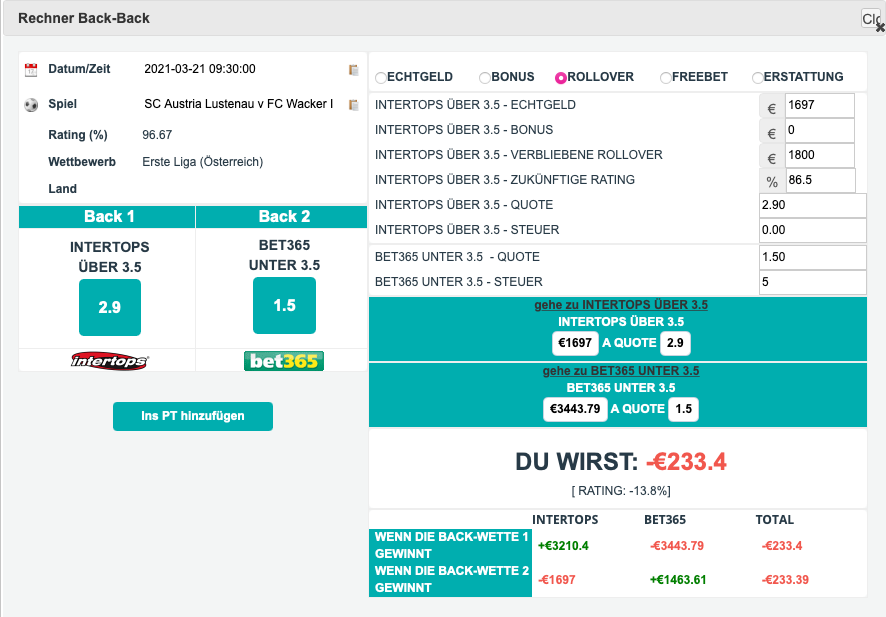Enable the FREEBET mode
Image resolution: width=886 pixels, height=617 pixels.
(665, 76)
